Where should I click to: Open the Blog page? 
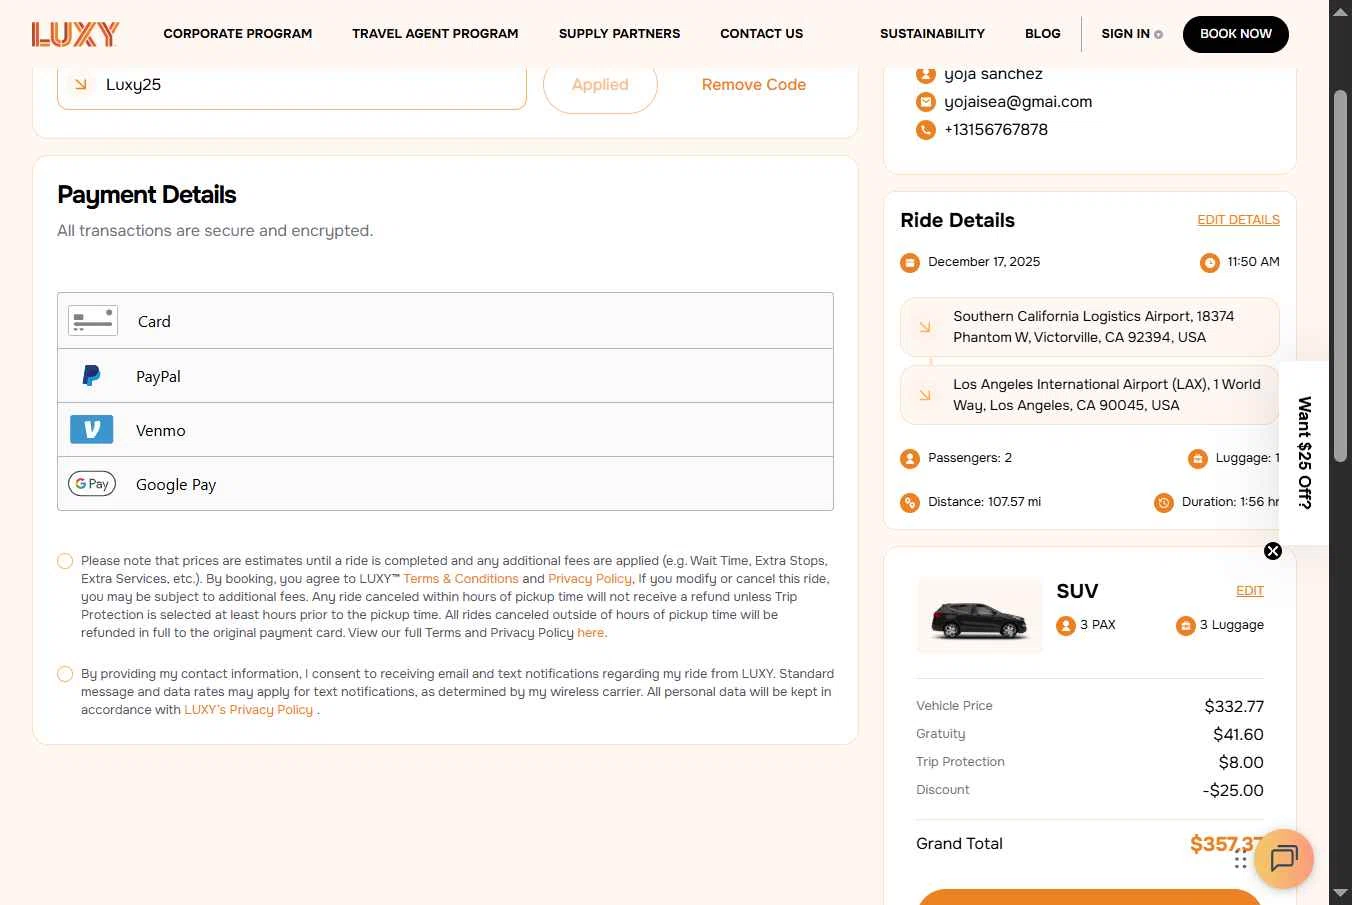pyautogui.click(x=1043, y=34)
